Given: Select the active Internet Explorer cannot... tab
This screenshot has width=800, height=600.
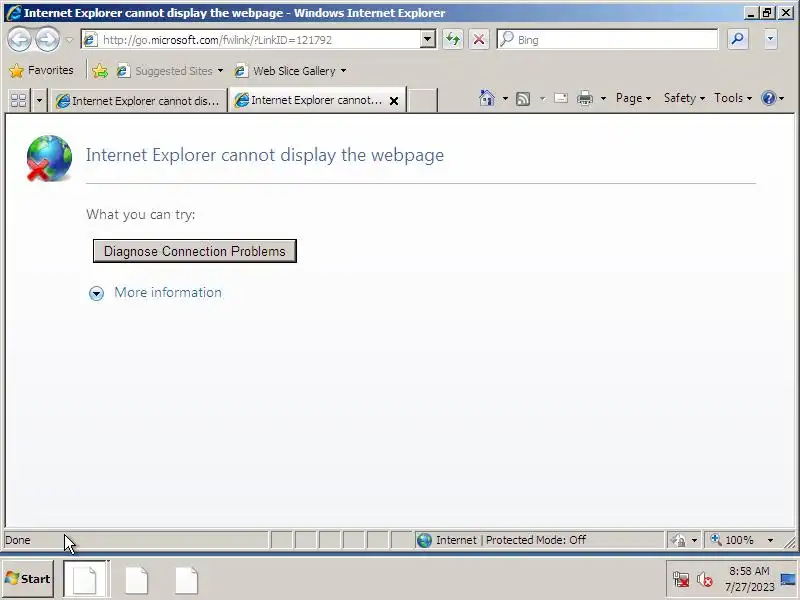Looking at the screenshot, I should coord(308,100).
